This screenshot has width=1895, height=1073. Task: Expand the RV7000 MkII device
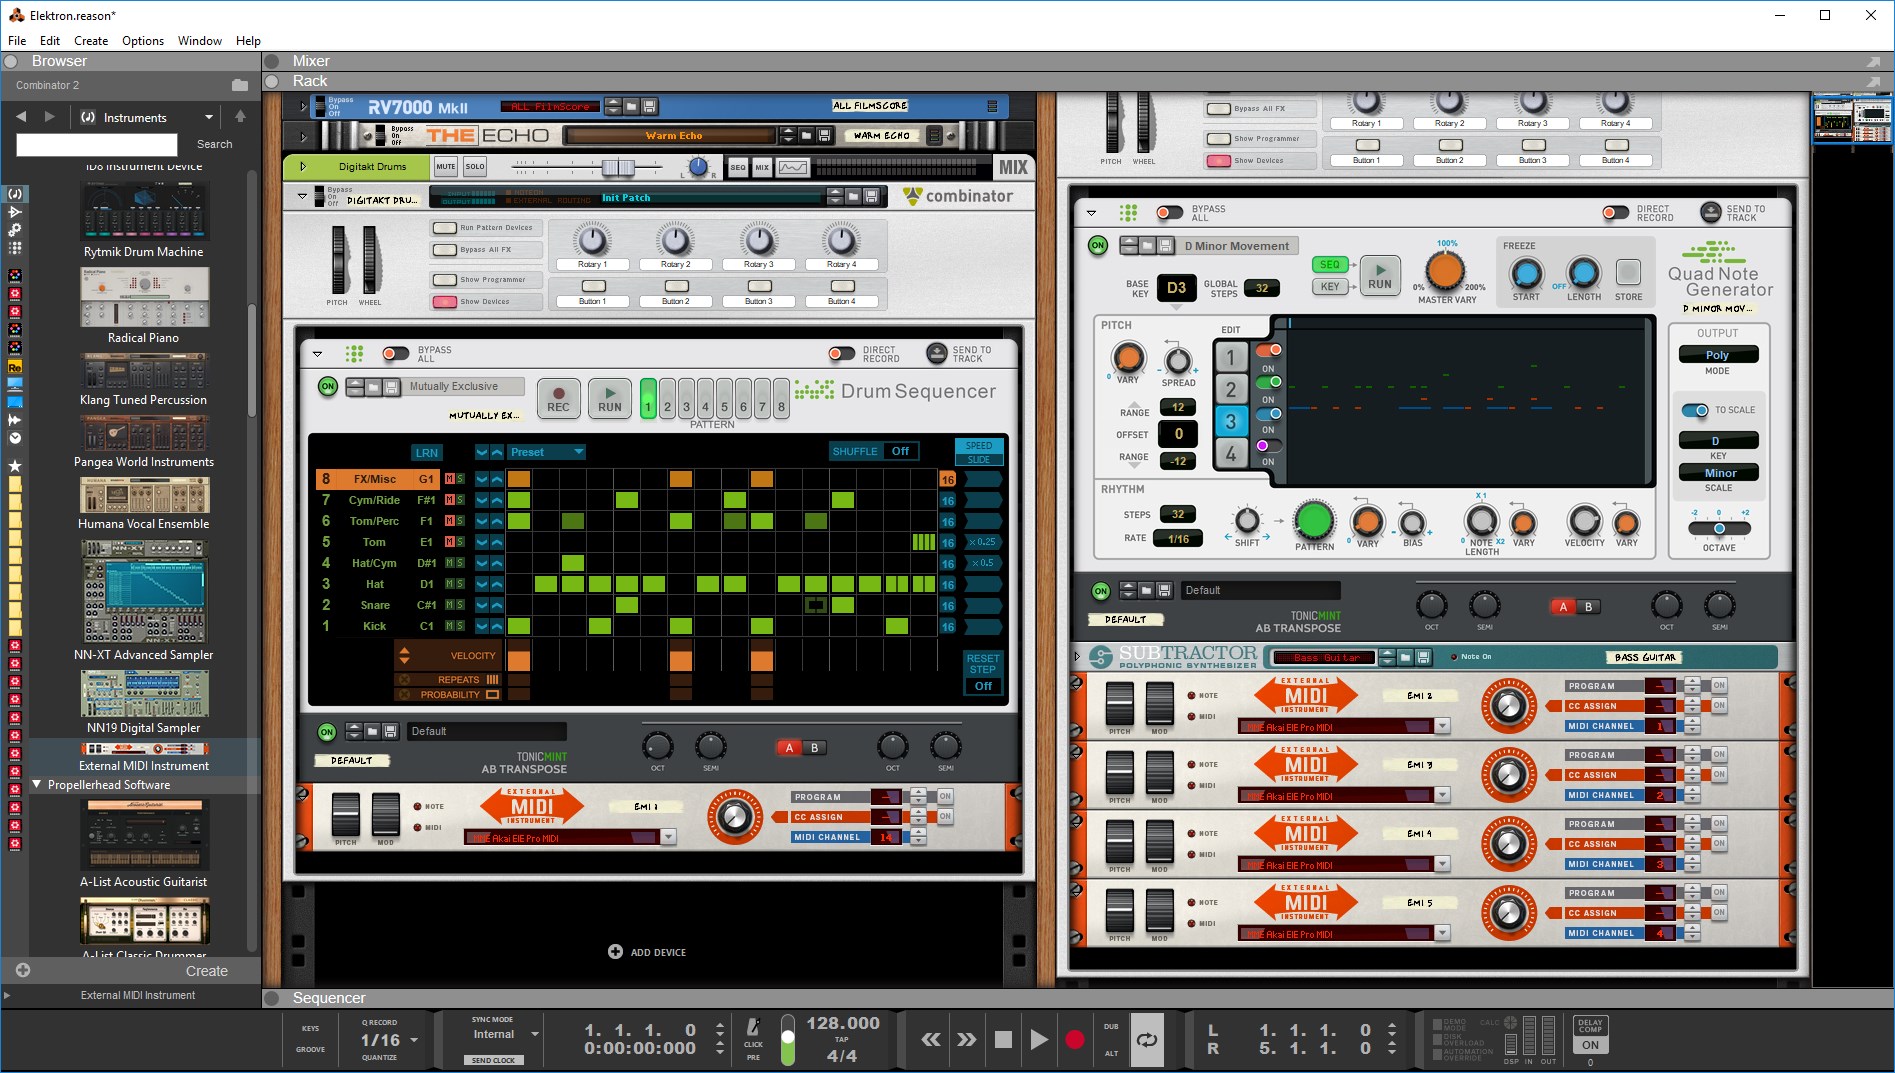303,106
